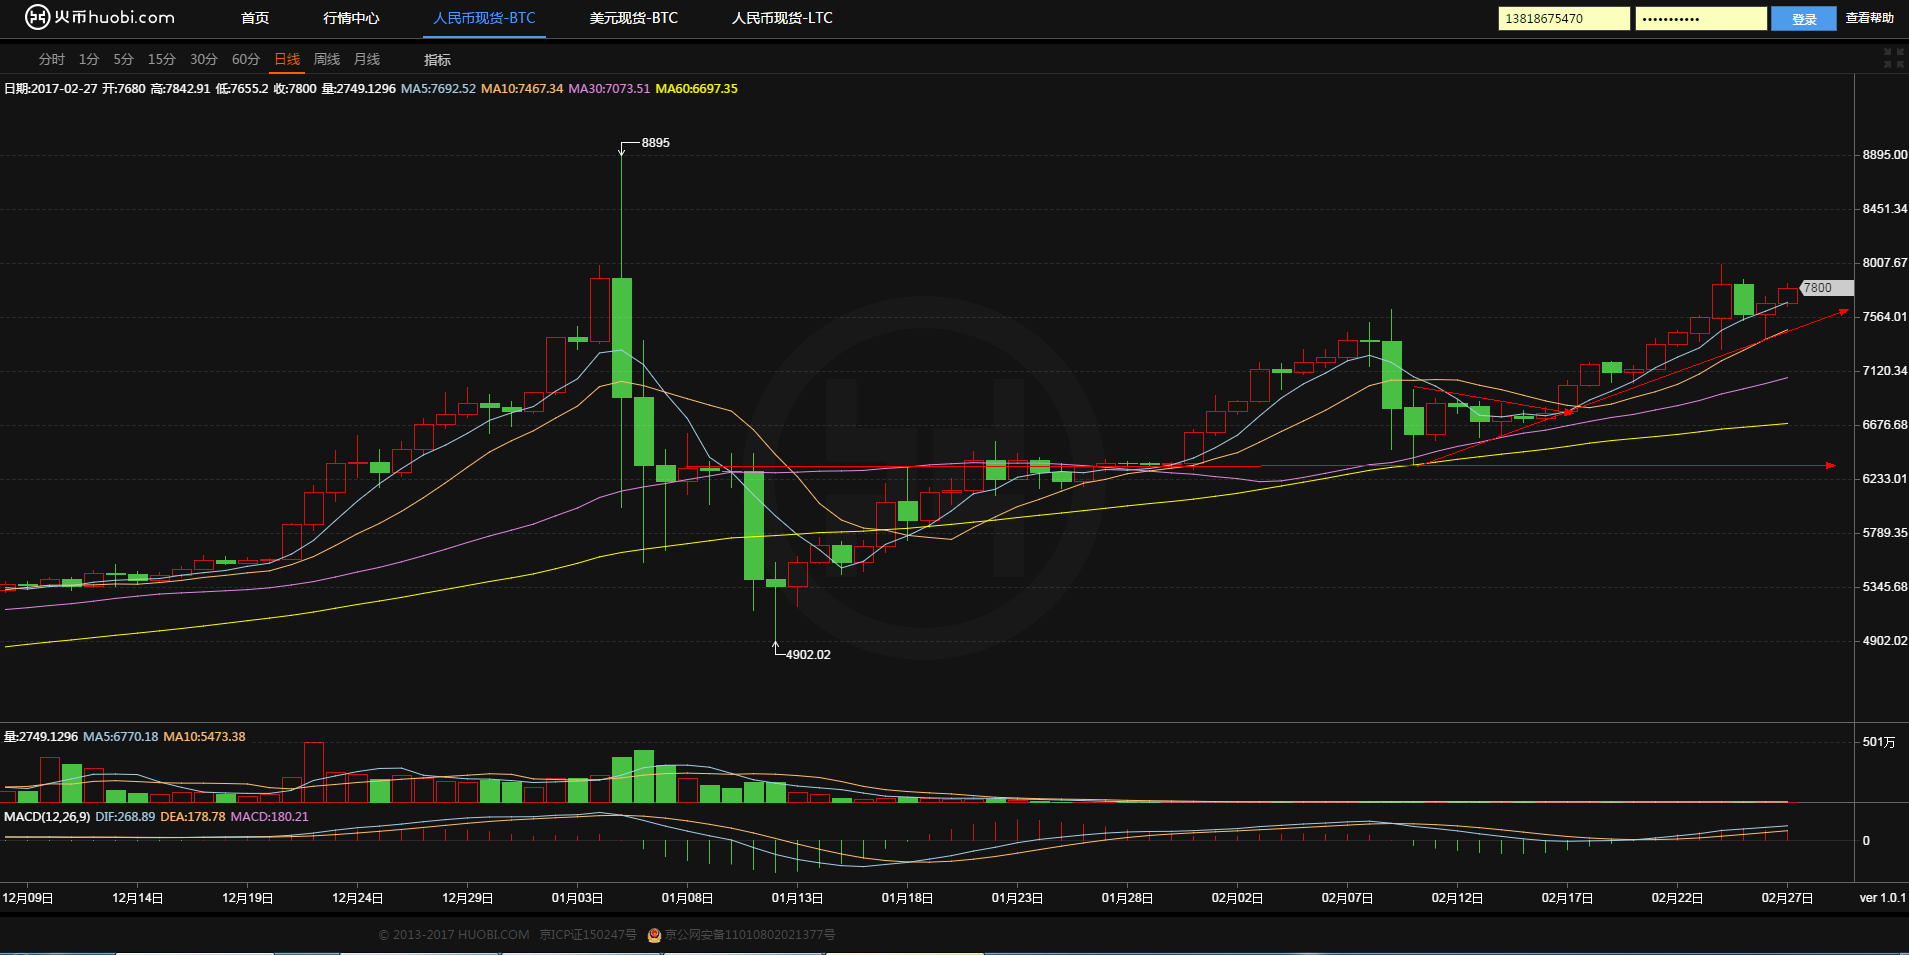
Task: Click the 京公网安备11010802021377号 footer link
Action: click(750, 935)
